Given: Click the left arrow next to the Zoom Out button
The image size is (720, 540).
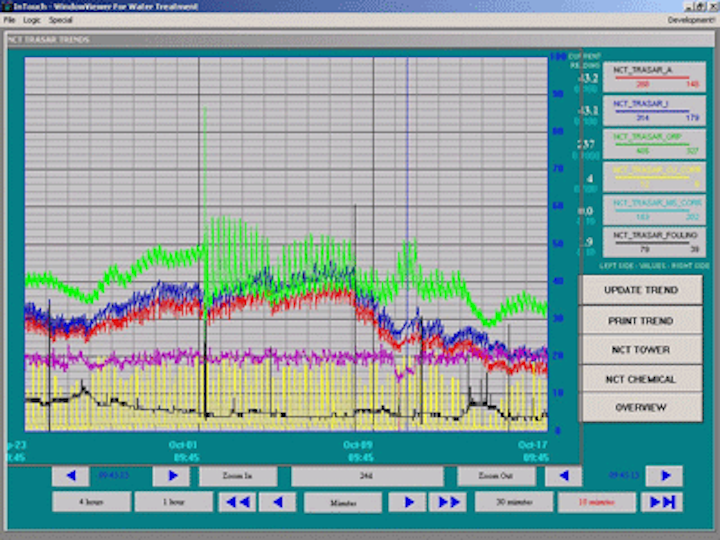Looking at the screenshot, I should (563, 476).
